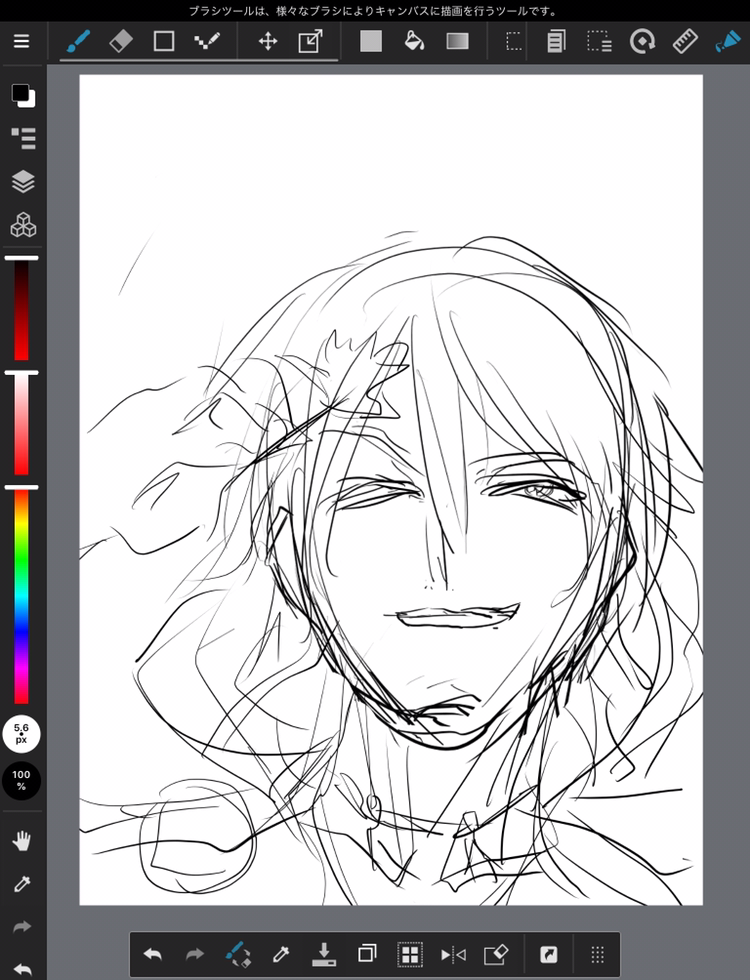The height and width of the screenshot is (980, 750).
Task: Click the clear layer edit icon
Action: [x=496, y=954]
